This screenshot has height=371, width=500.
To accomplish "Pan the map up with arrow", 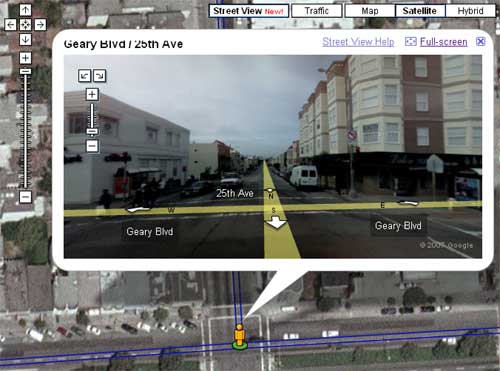I will click(x=25, y=10).
